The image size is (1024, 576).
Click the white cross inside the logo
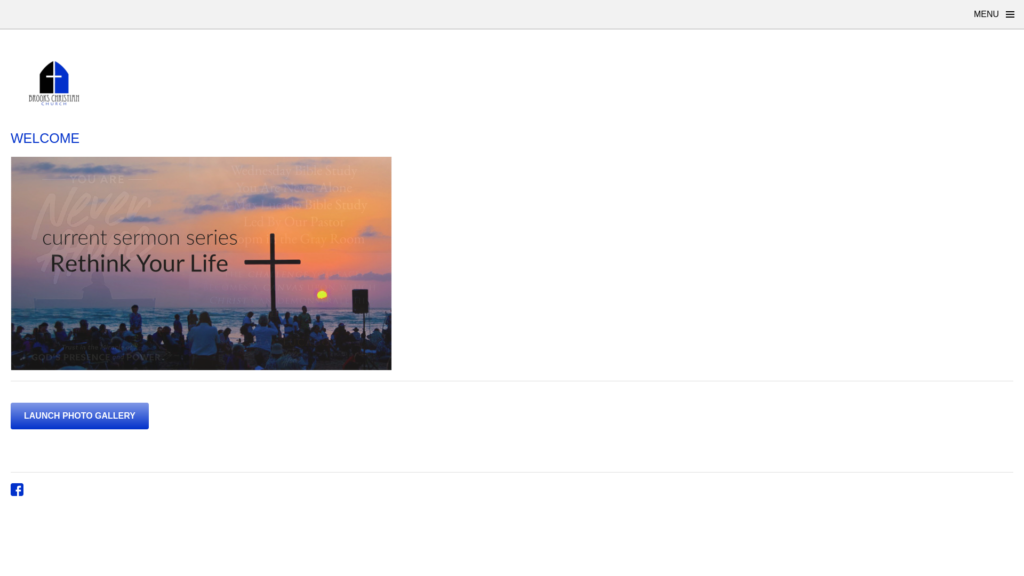54,77
